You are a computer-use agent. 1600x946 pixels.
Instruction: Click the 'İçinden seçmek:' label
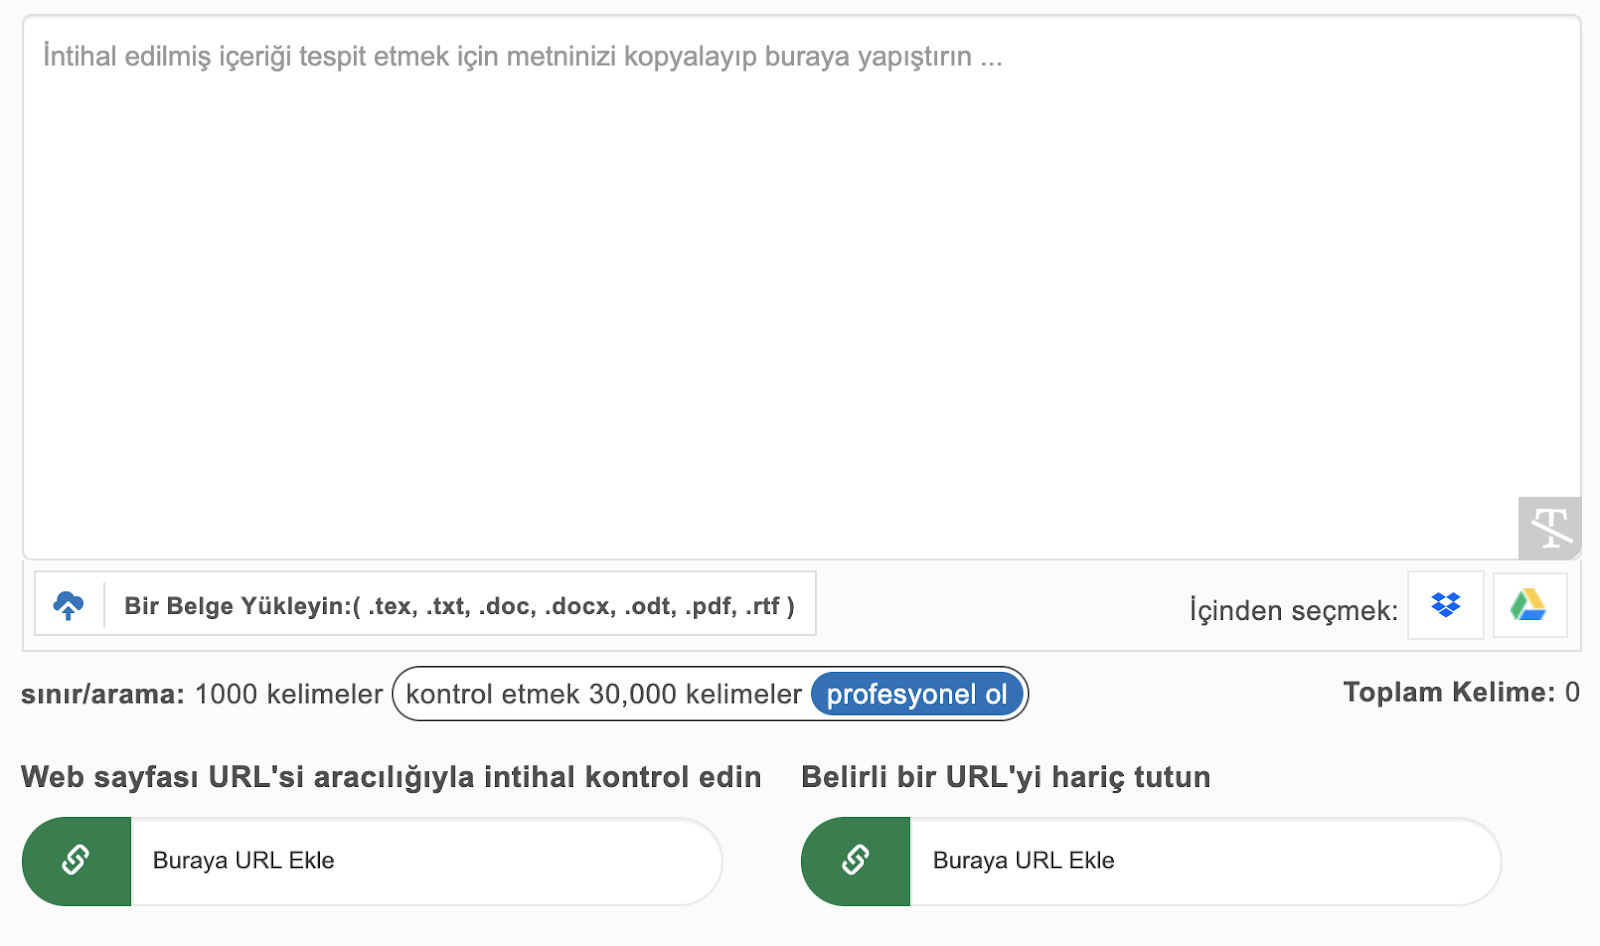tap(1293, 610)
